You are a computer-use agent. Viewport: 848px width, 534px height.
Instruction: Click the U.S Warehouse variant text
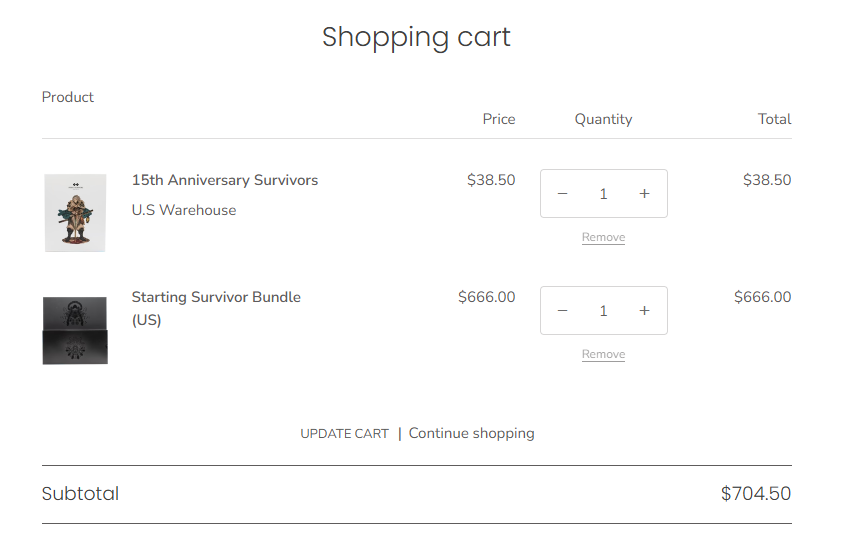click(x=184, y=211)
